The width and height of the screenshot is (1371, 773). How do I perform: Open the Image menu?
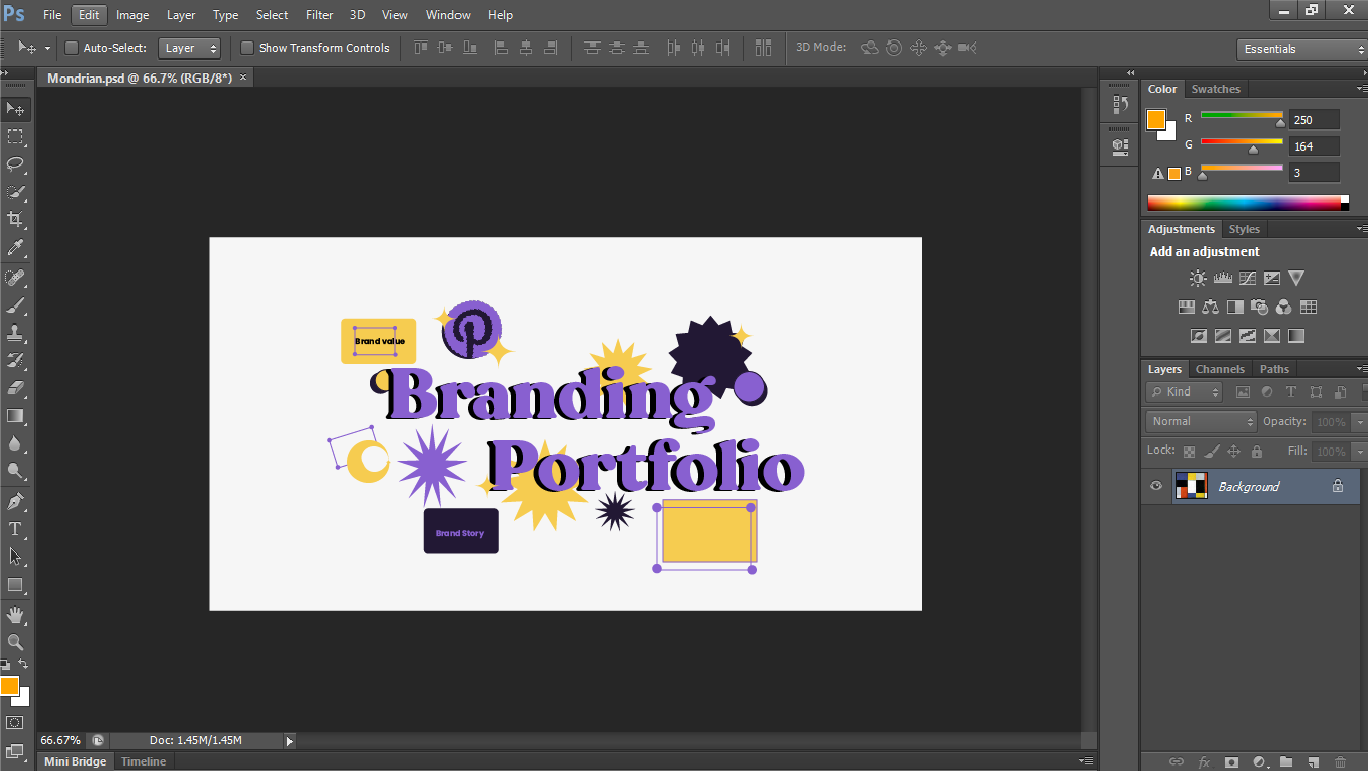[132, 15]
